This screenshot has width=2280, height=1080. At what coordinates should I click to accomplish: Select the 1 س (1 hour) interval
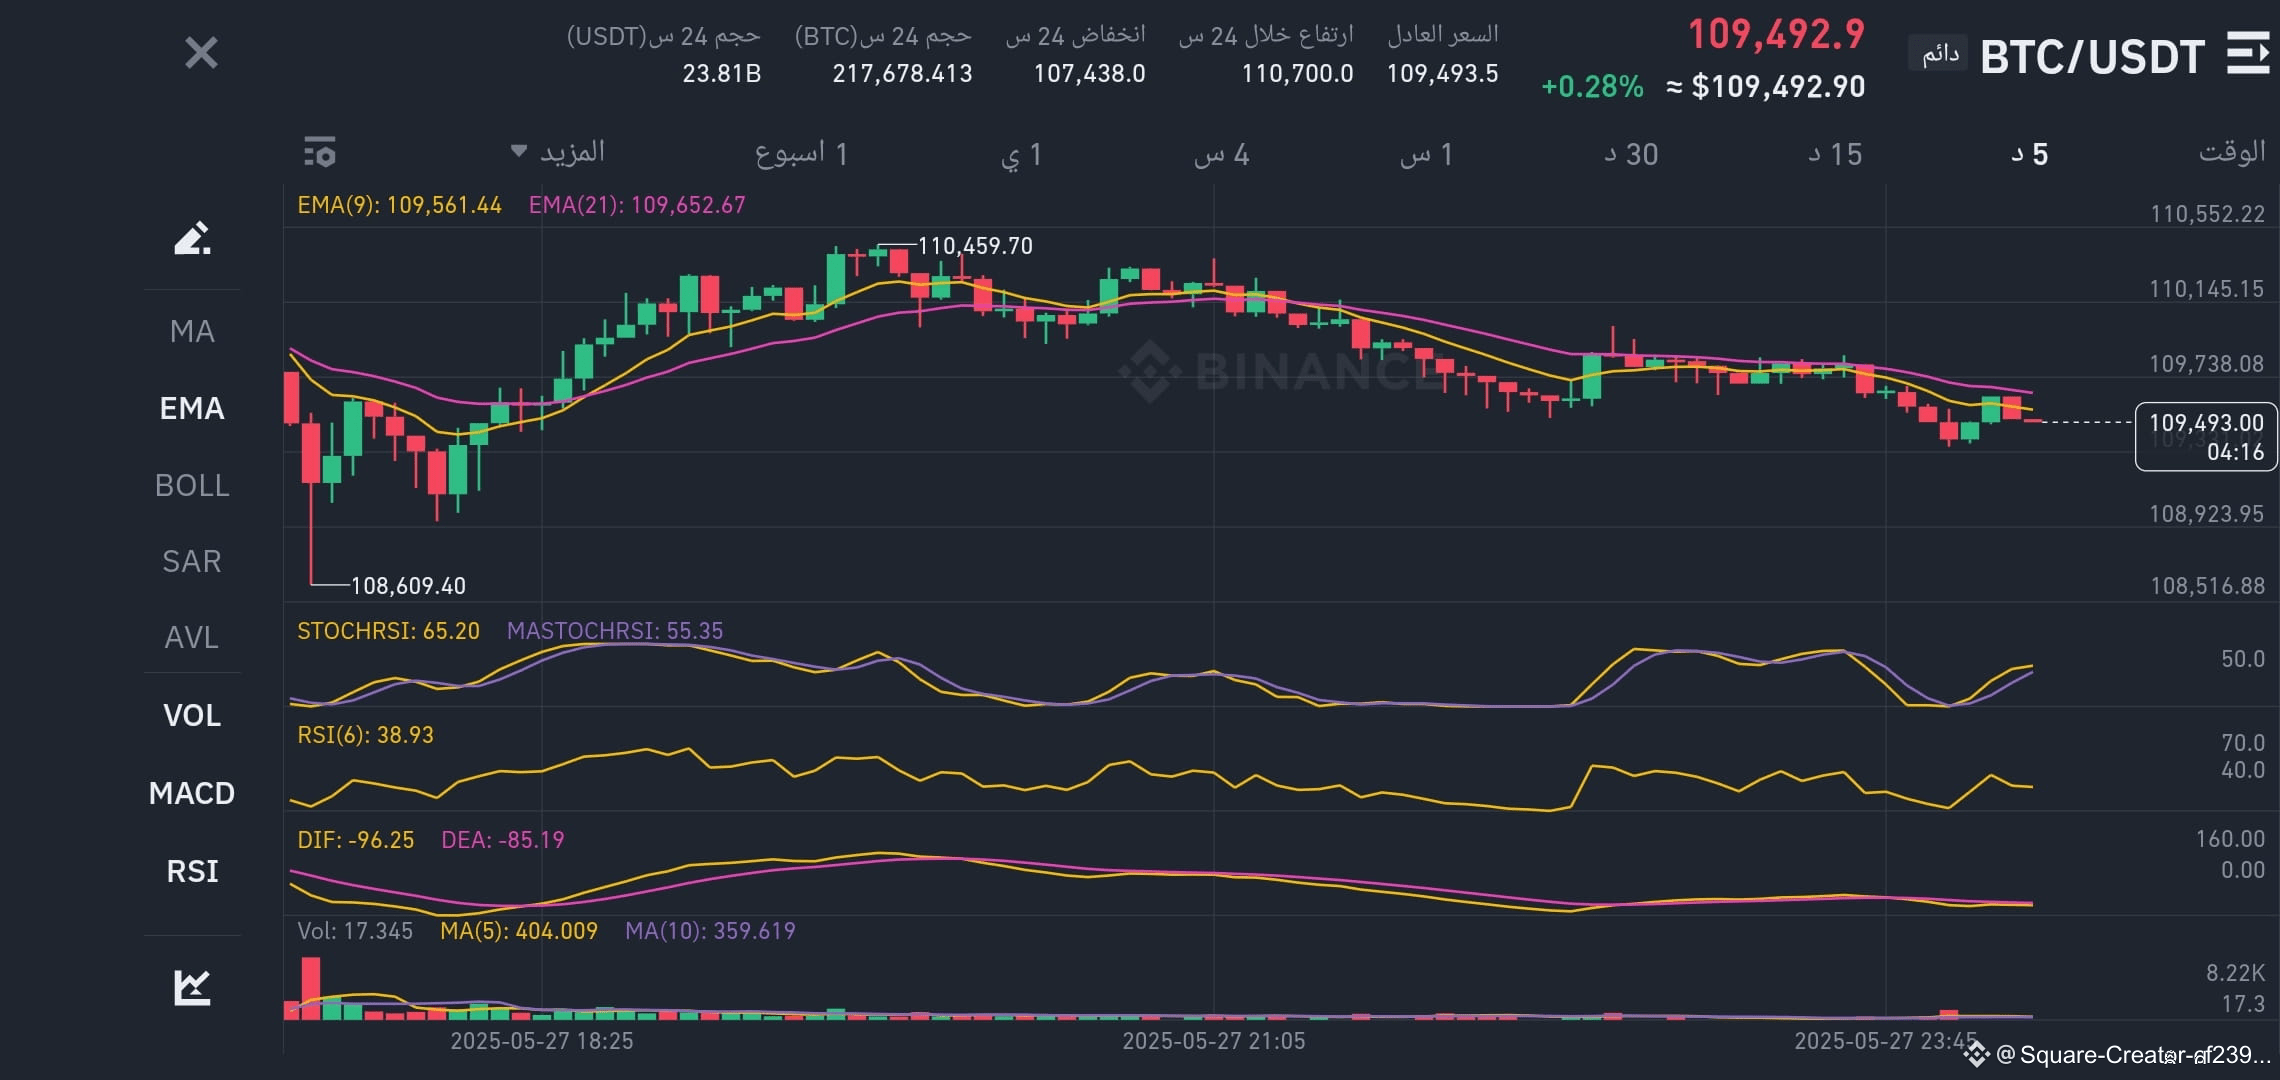pos(1427,154)
